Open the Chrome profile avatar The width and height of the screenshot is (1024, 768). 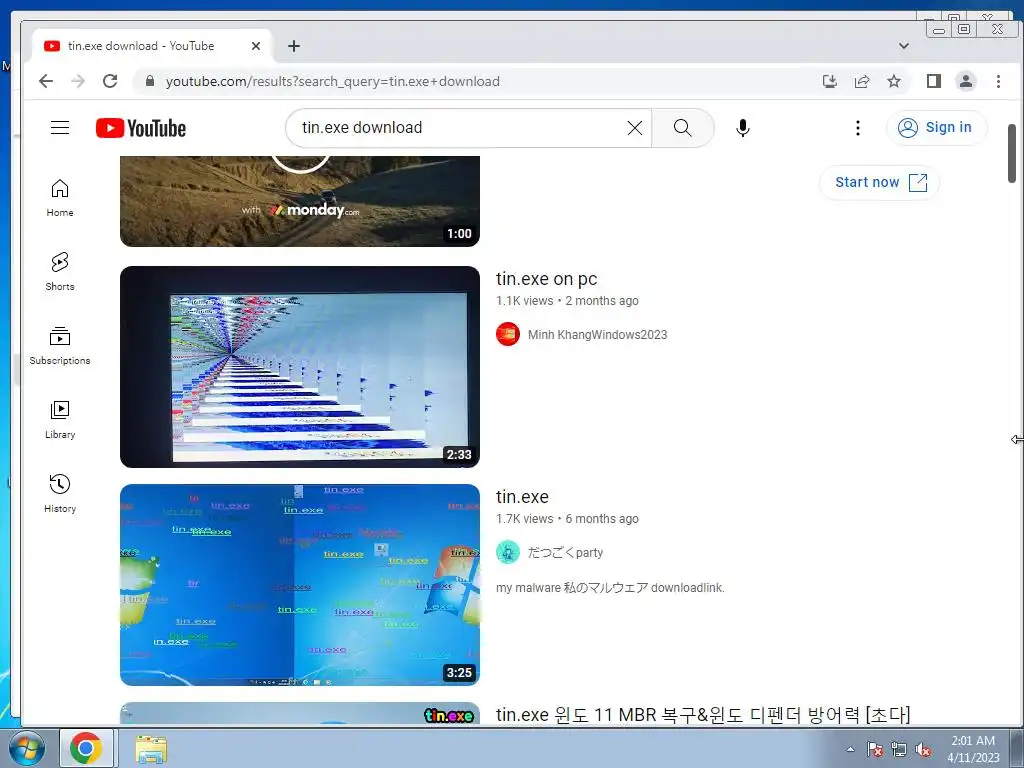click(x=966, y=81)
